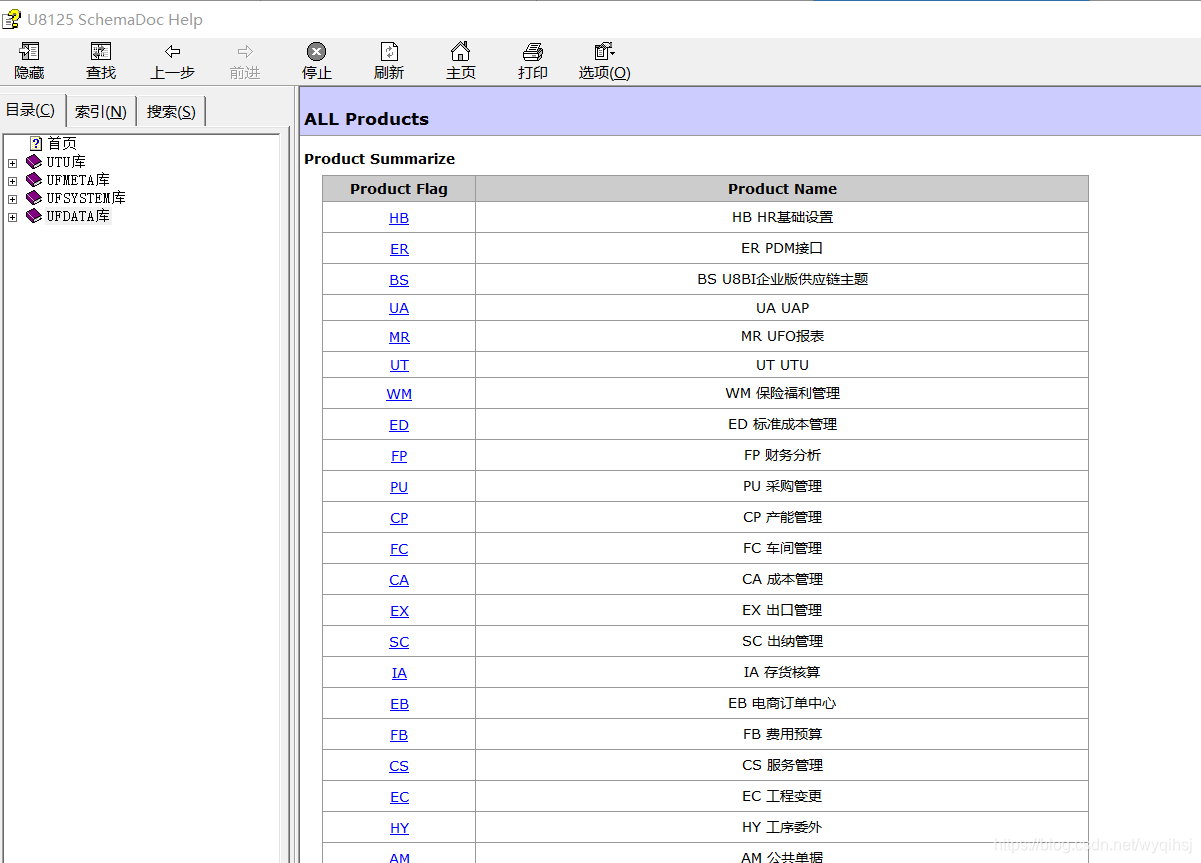Open the FP product link
Viewport: 1201px width, 863px height.
[399, 456]
